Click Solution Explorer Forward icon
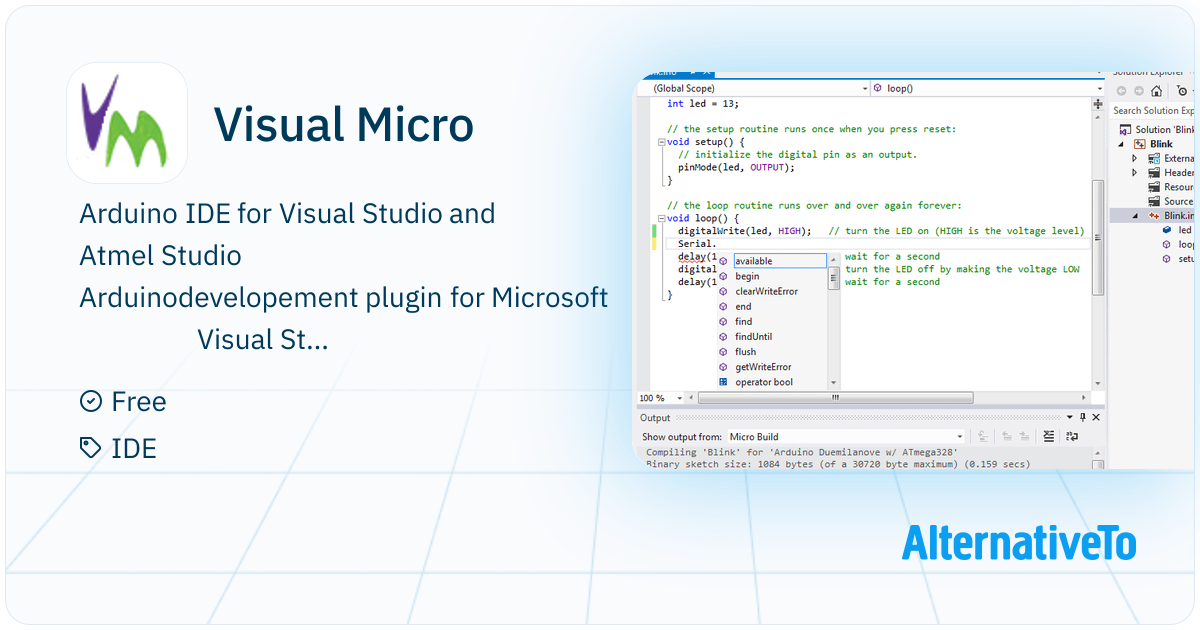1200x630 pixels. 1138,90
